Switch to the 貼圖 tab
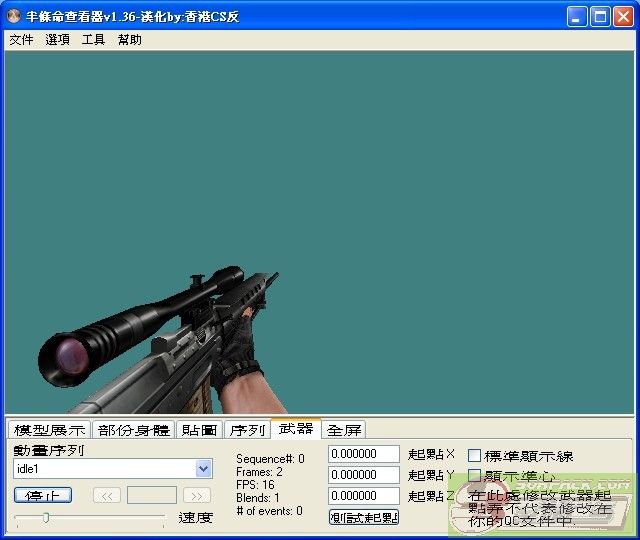Viewport: 640px width, 540px height. click(x=199, y=430)
